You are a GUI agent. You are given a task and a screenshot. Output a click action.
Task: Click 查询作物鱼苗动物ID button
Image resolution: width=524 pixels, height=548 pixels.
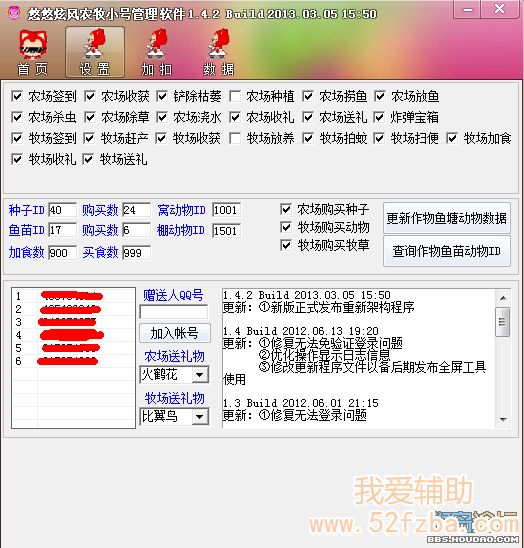(x=447, y=251)
